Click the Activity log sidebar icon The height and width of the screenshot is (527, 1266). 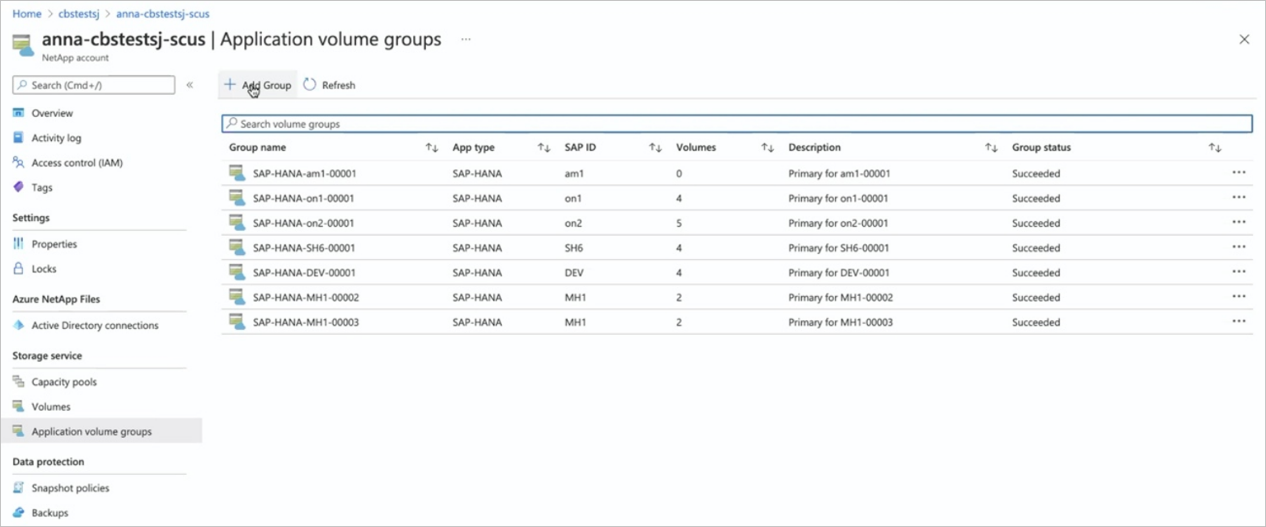coord(19,138)
